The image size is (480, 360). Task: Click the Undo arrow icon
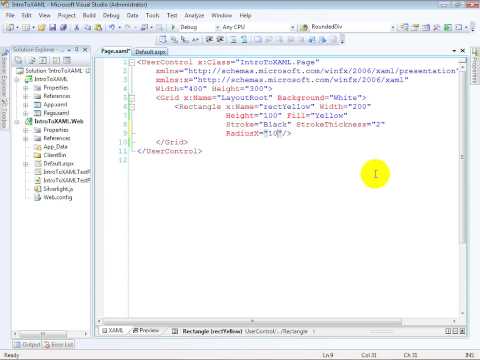tap(112, 27)
